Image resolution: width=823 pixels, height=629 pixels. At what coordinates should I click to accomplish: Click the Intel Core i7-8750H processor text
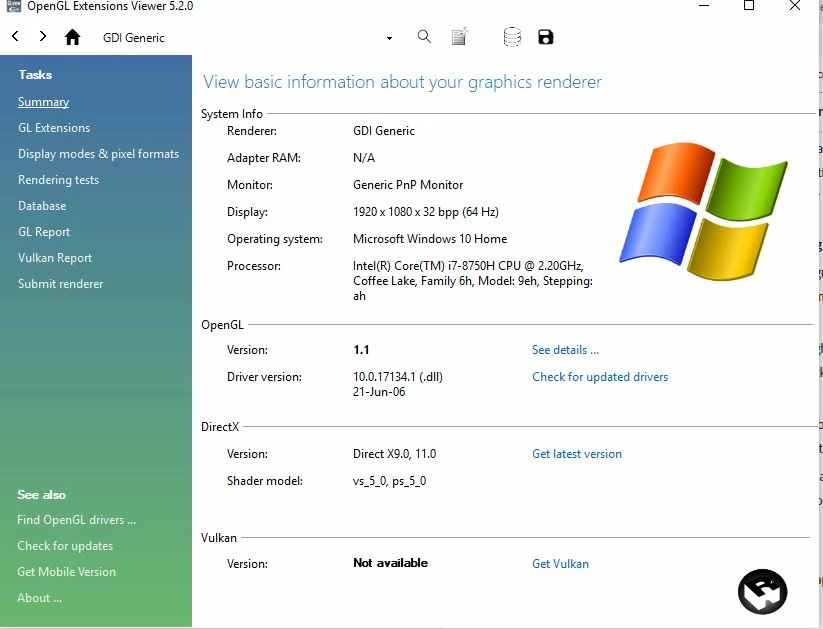473,281
